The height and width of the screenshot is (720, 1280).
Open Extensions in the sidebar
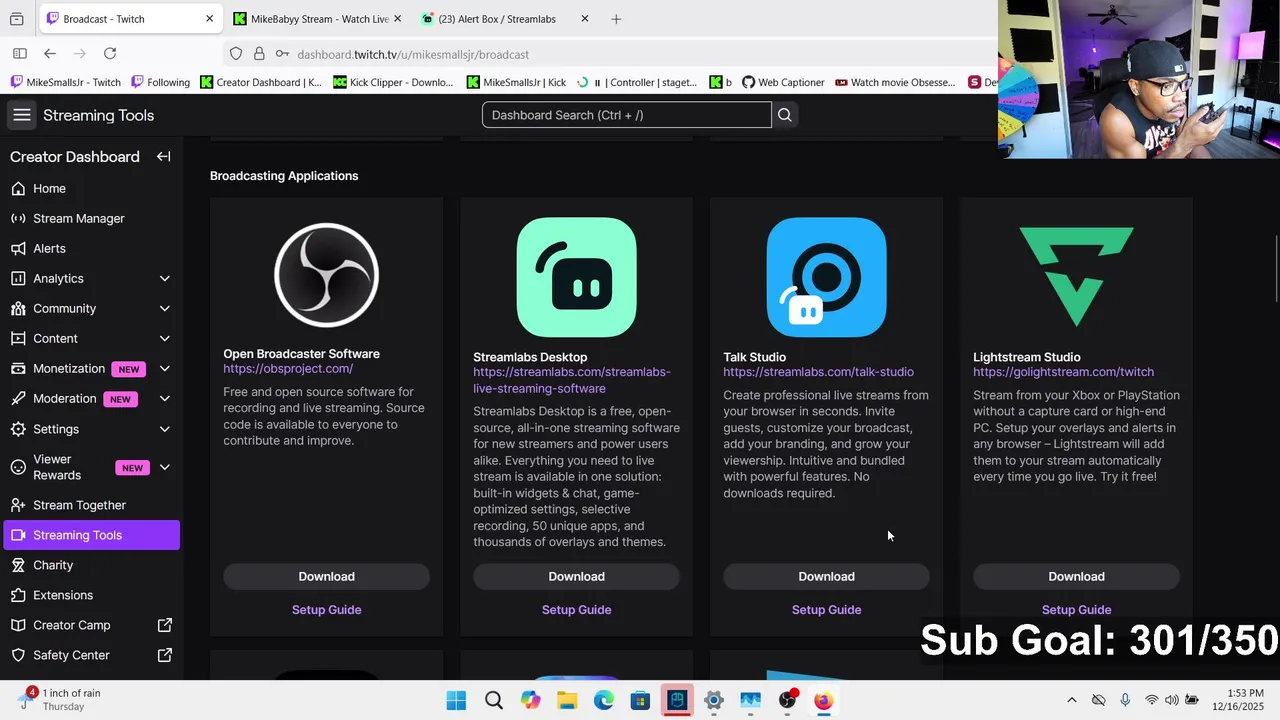[91, 595]
